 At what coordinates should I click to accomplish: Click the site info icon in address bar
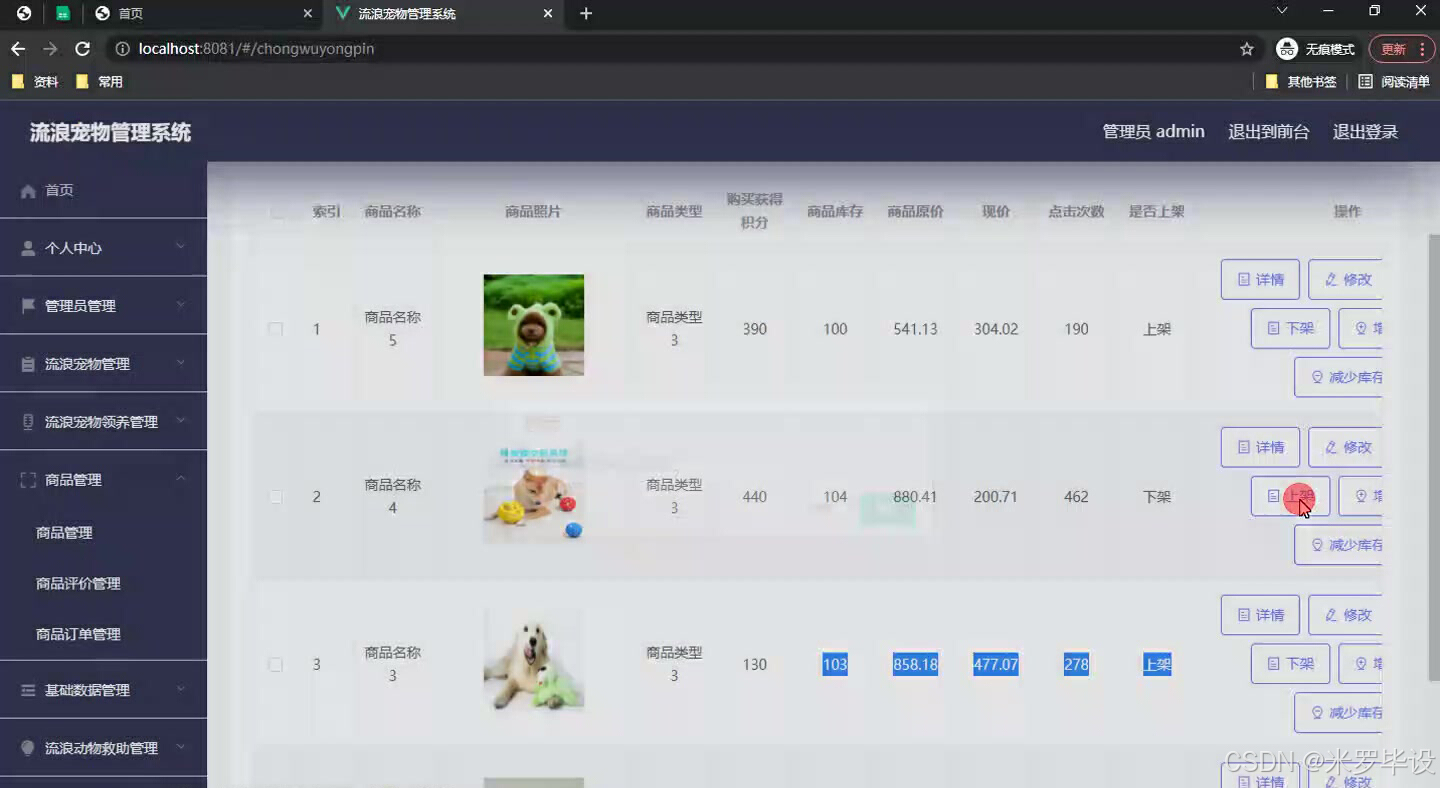coord(122,49)
